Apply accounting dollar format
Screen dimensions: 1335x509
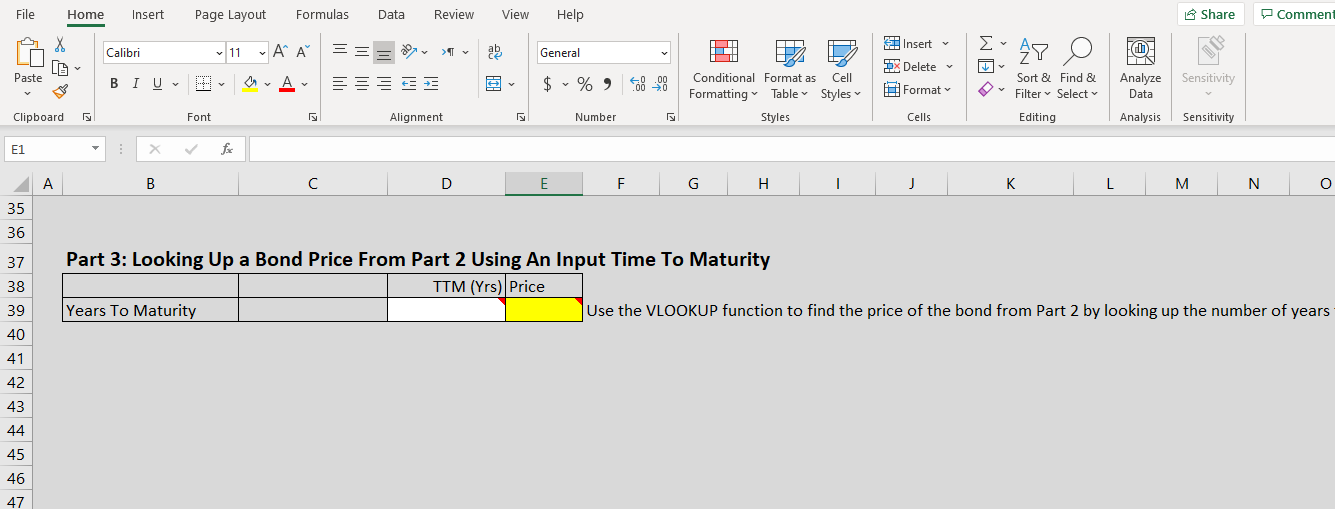point(547,84)
